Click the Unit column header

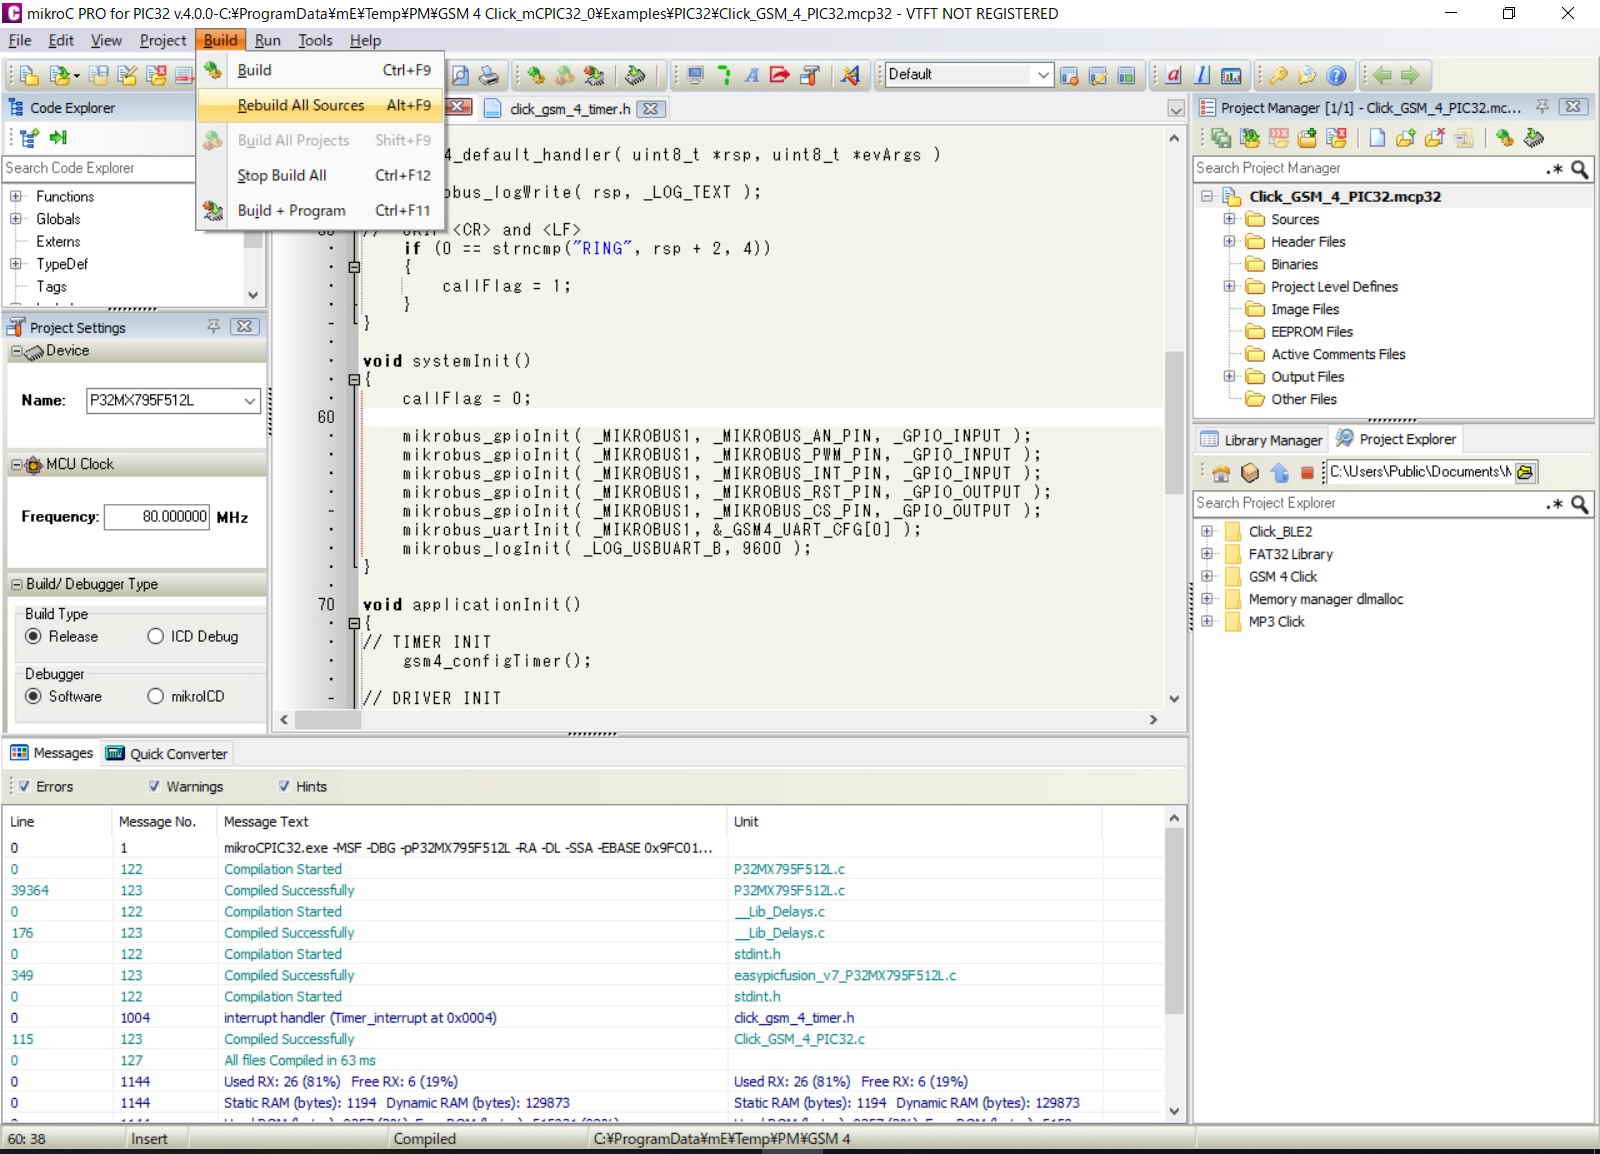tap(914, 822)
